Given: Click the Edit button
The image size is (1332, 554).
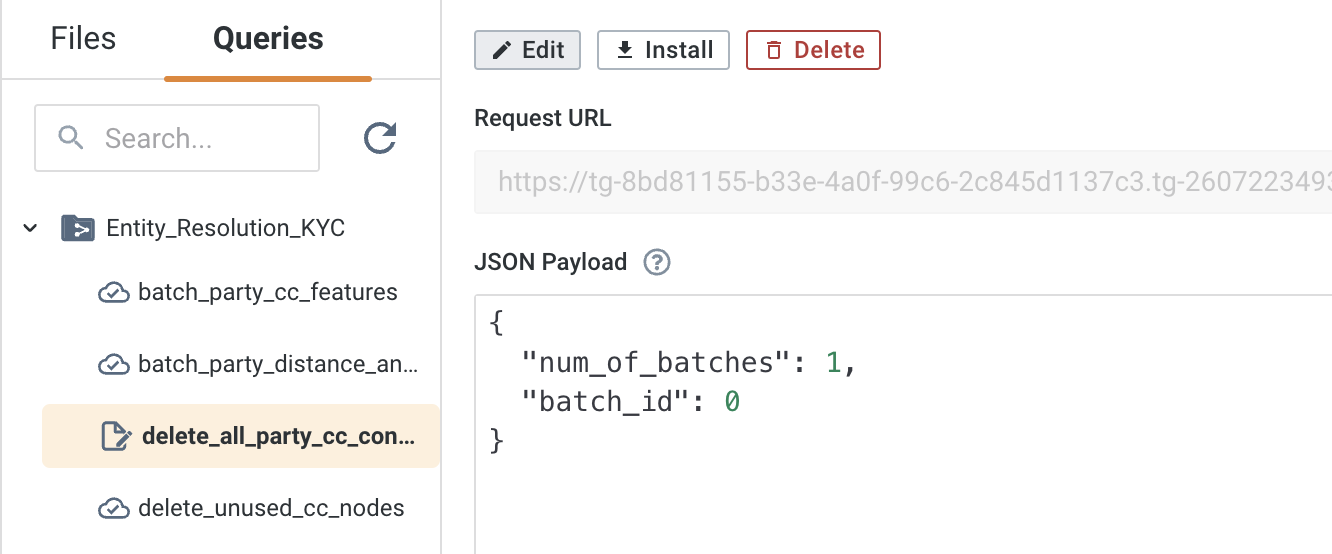Looking at the screenshot, I should tap(527, 50).
